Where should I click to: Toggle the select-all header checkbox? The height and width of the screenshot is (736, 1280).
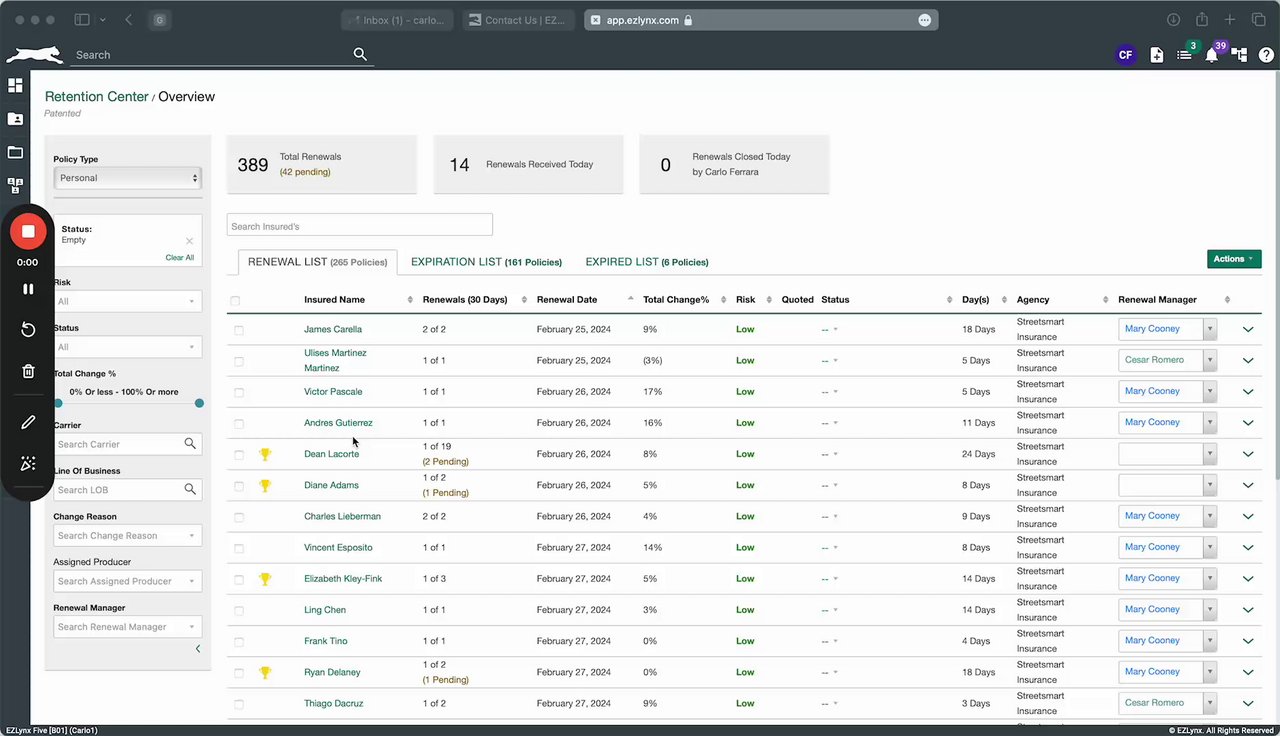click(x=235, y=300)
